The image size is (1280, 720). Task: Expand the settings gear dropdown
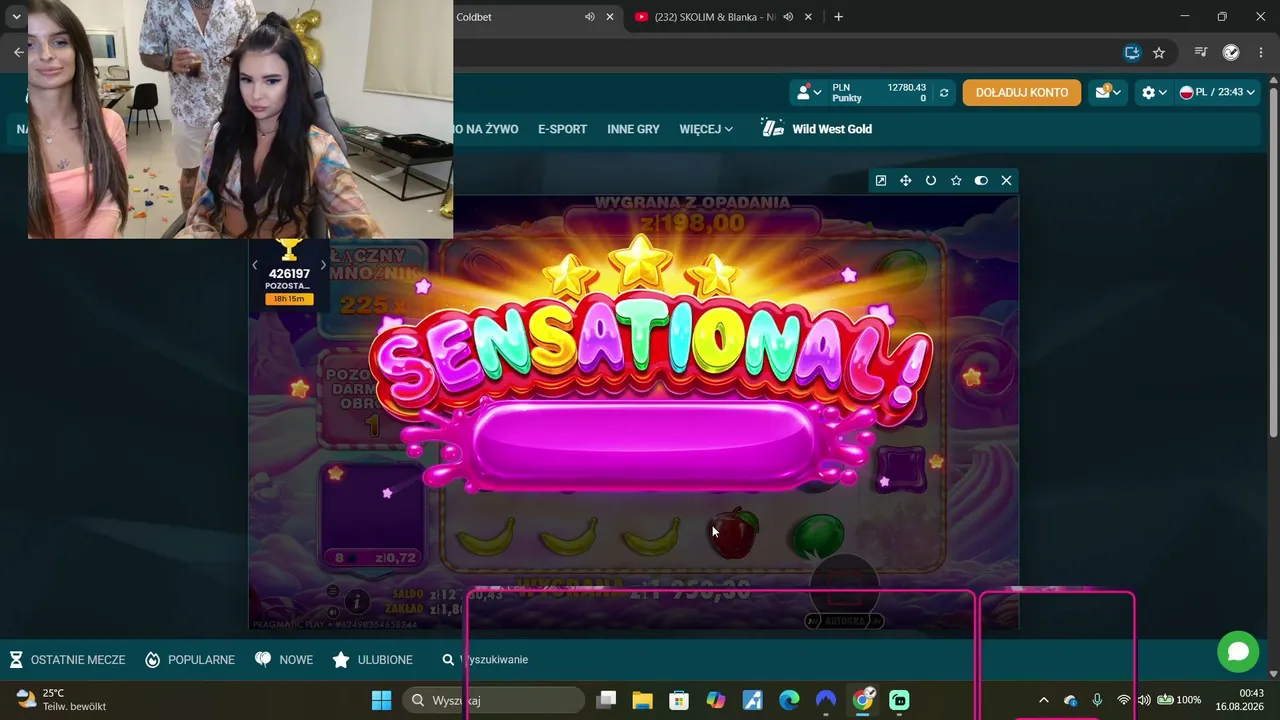tap(1154, 93)
